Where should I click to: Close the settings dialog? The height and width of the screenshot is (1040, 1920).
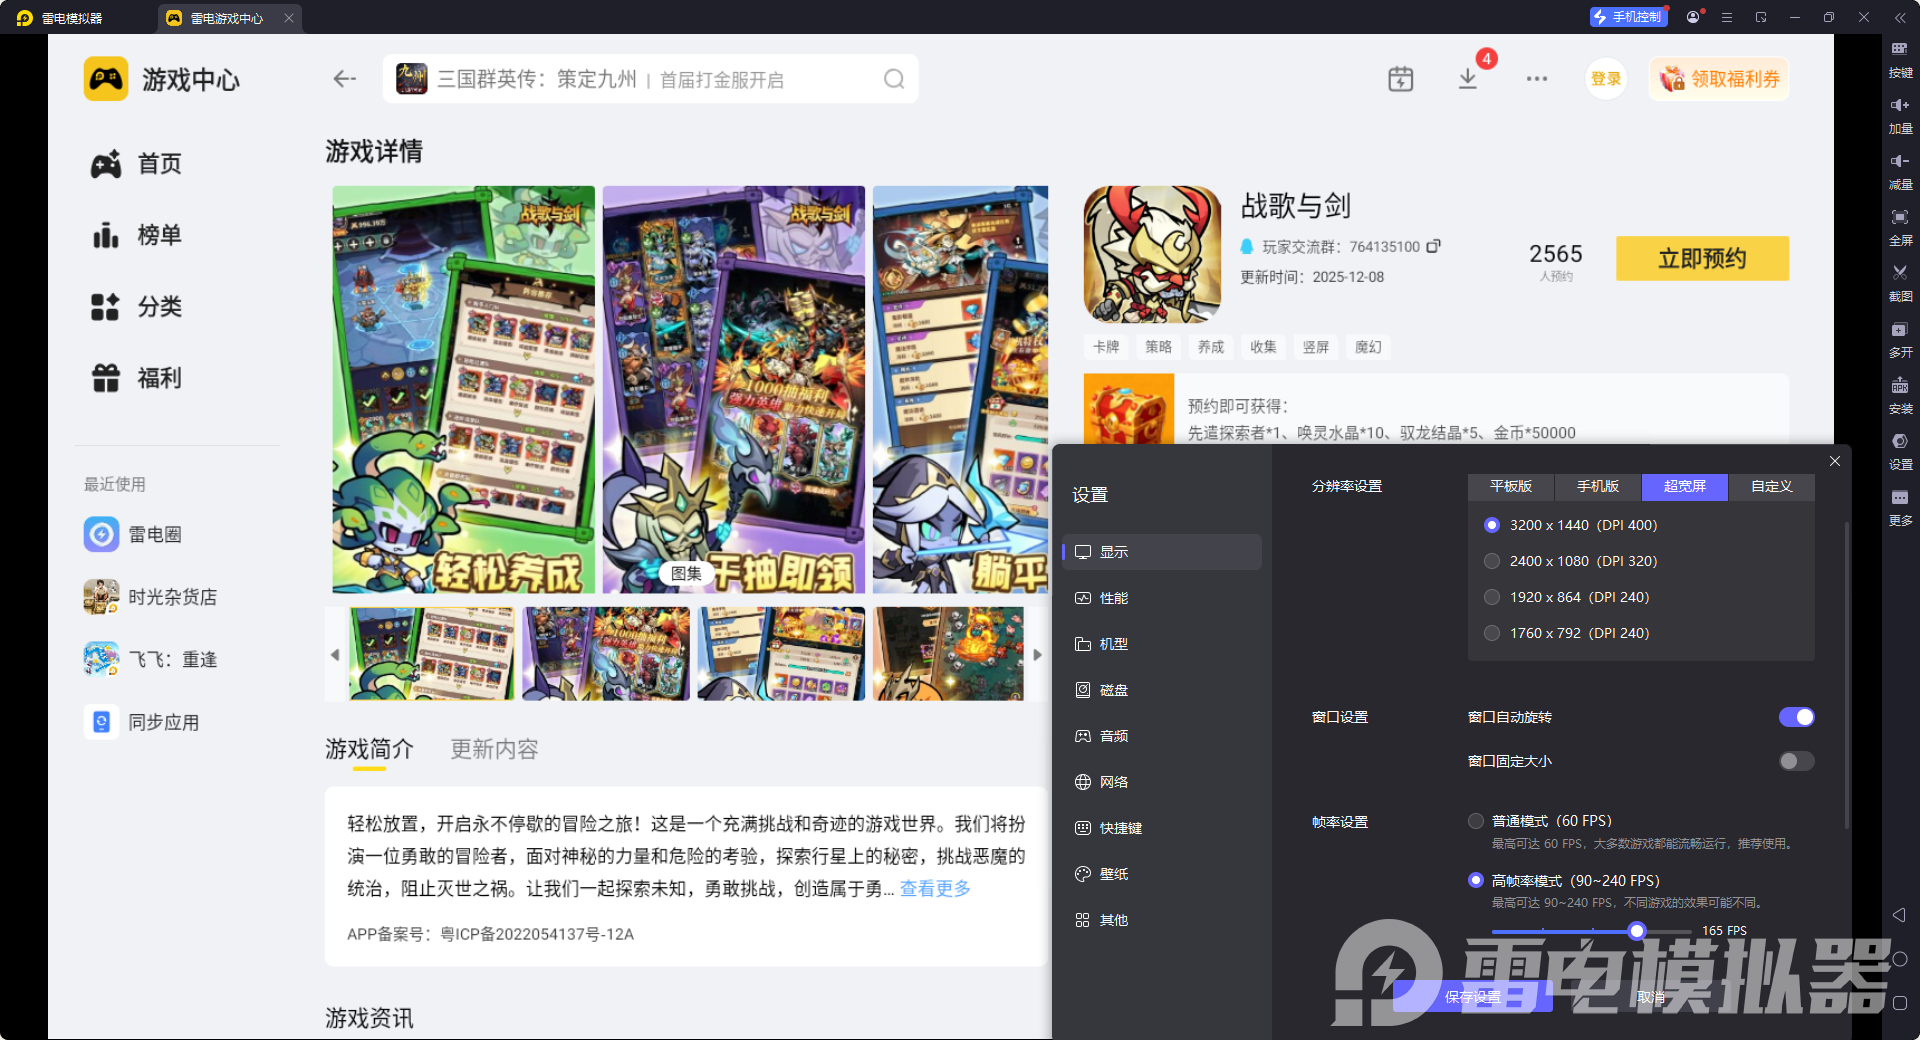click(x=1835, y=461)
